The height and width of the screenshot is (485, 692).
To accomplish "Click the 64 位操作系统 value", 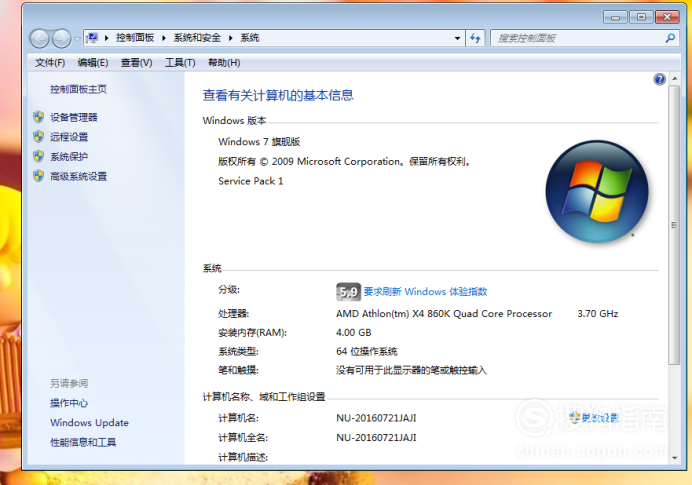I will point(367,352).
